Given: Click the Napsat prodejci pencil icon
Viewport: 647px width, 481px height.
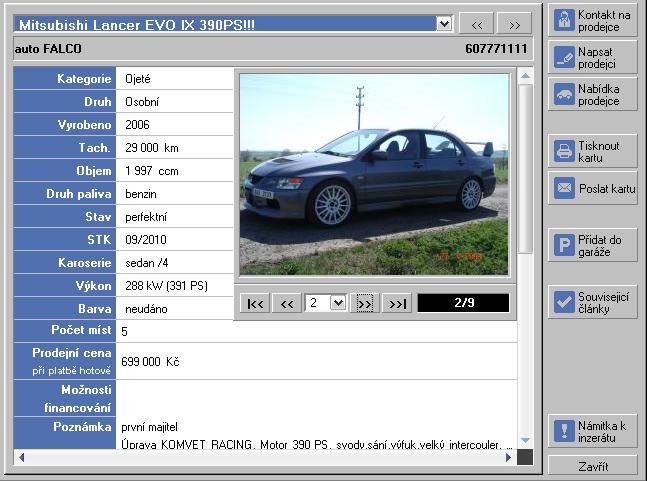Looking at the screenshot, I should click(x=564, y=57).
